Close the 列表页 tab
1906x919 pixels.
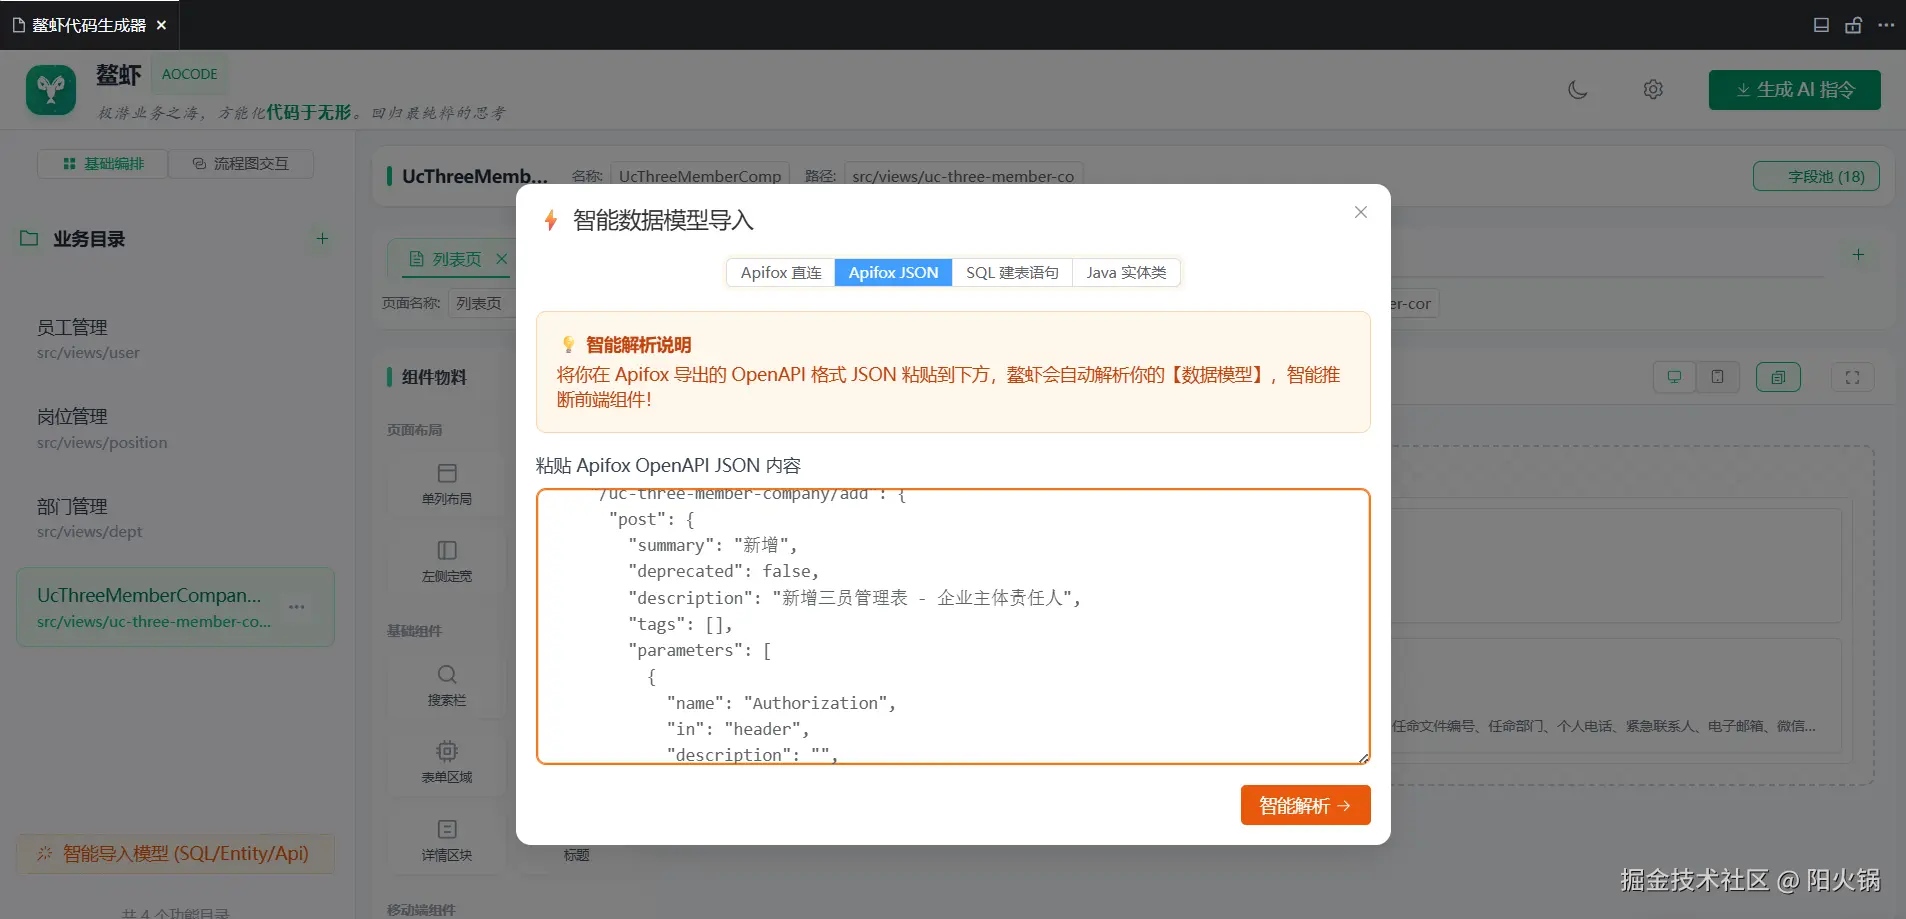point(502,259)
